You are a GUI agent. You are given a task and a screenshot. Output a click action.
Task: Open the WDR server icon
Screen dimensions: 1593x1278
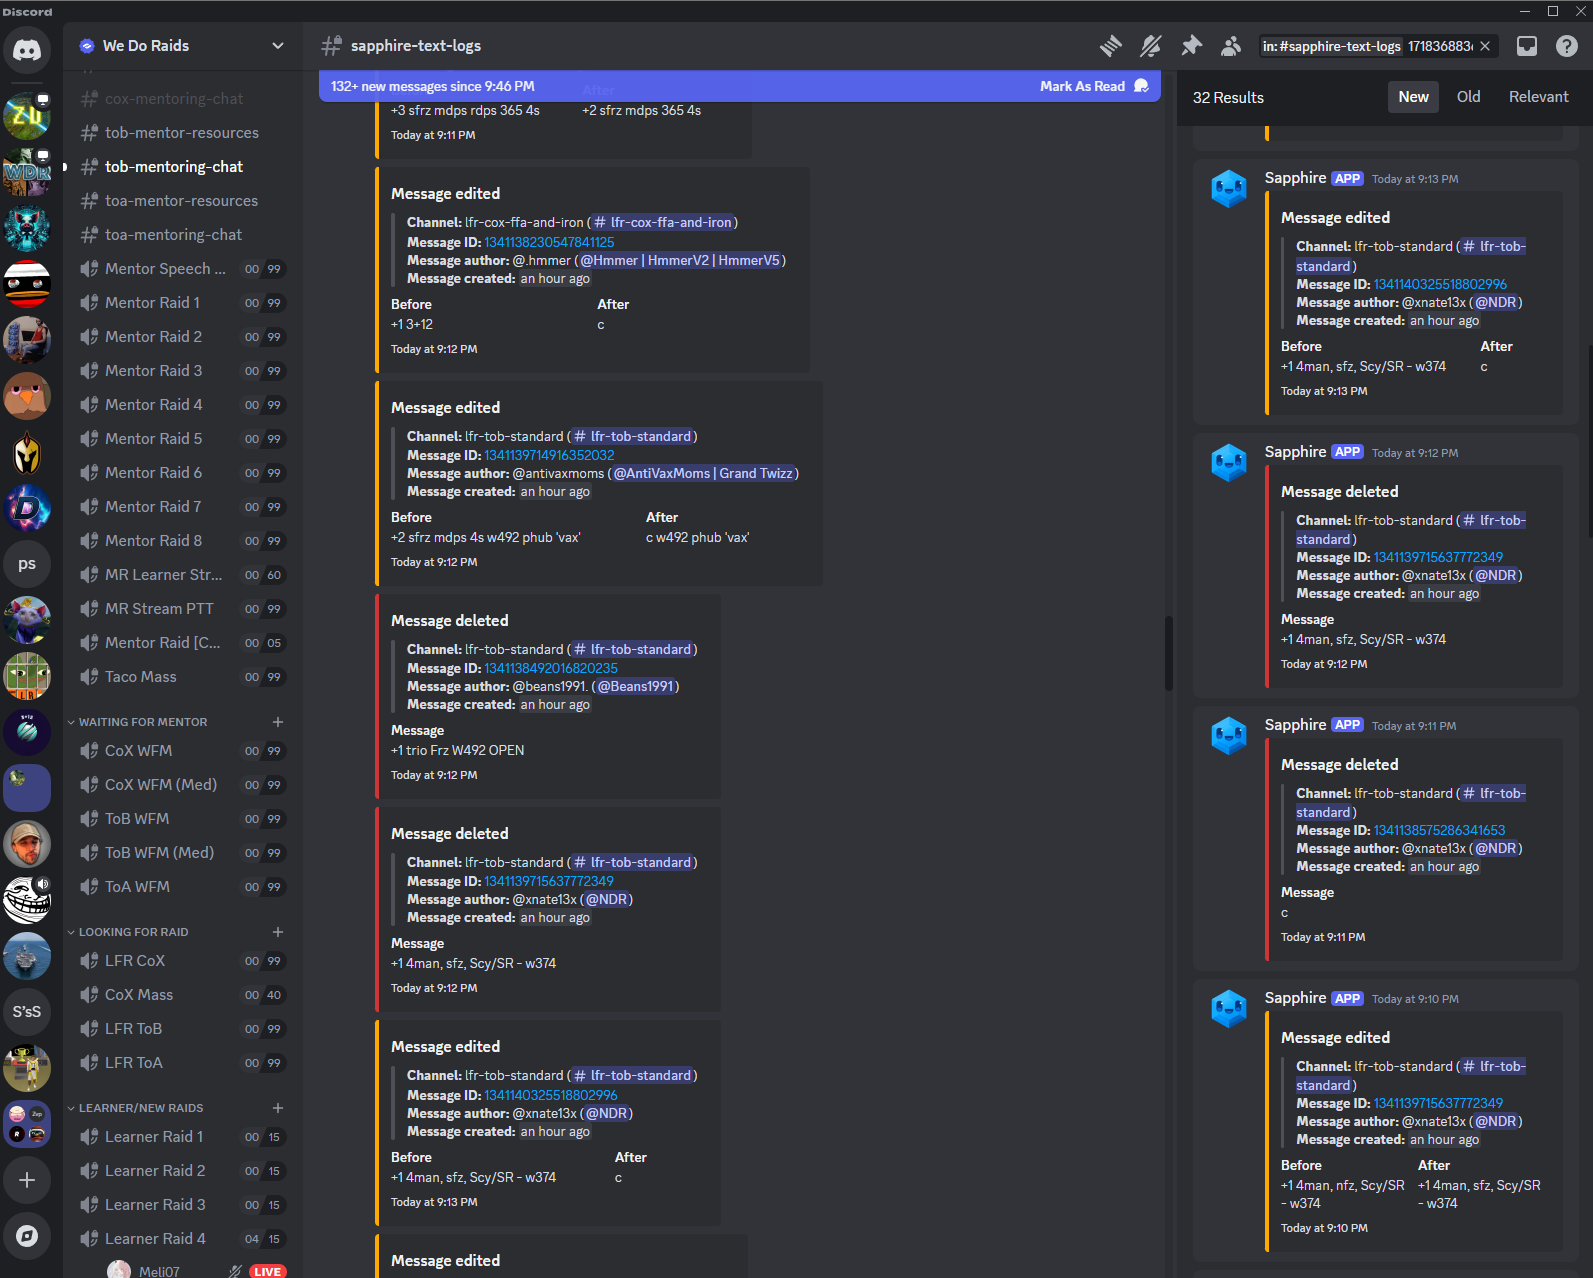click(27, 172)
